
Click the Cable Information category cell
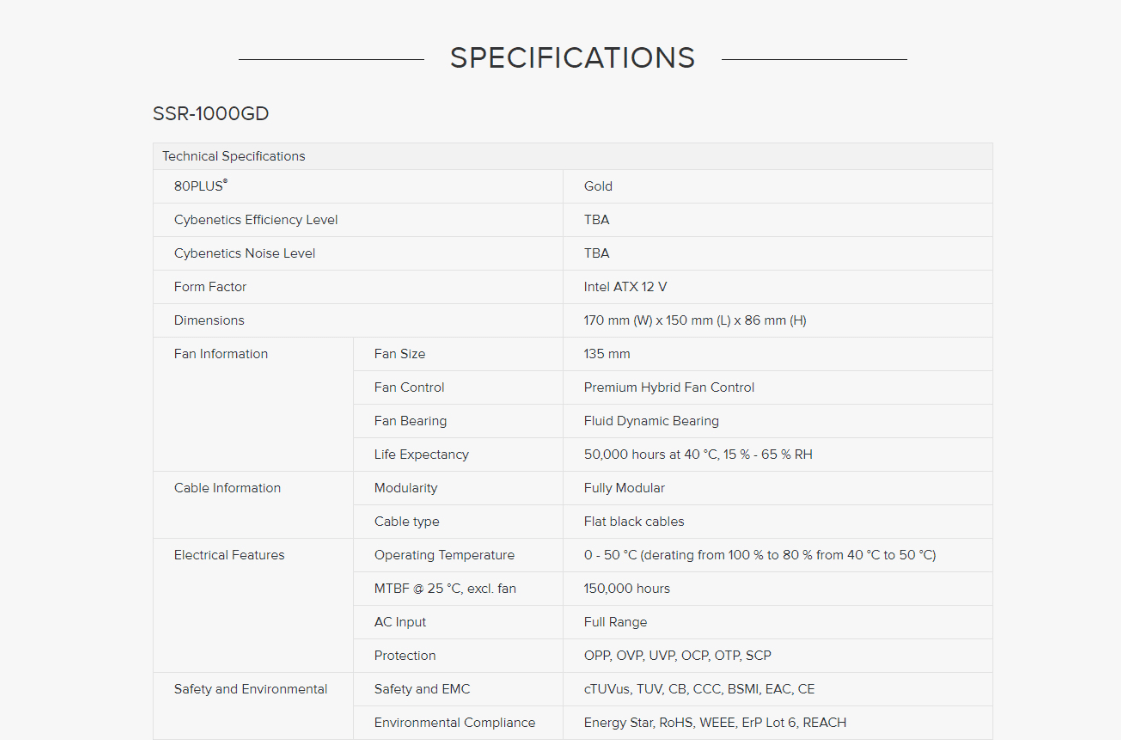[227, 488]
